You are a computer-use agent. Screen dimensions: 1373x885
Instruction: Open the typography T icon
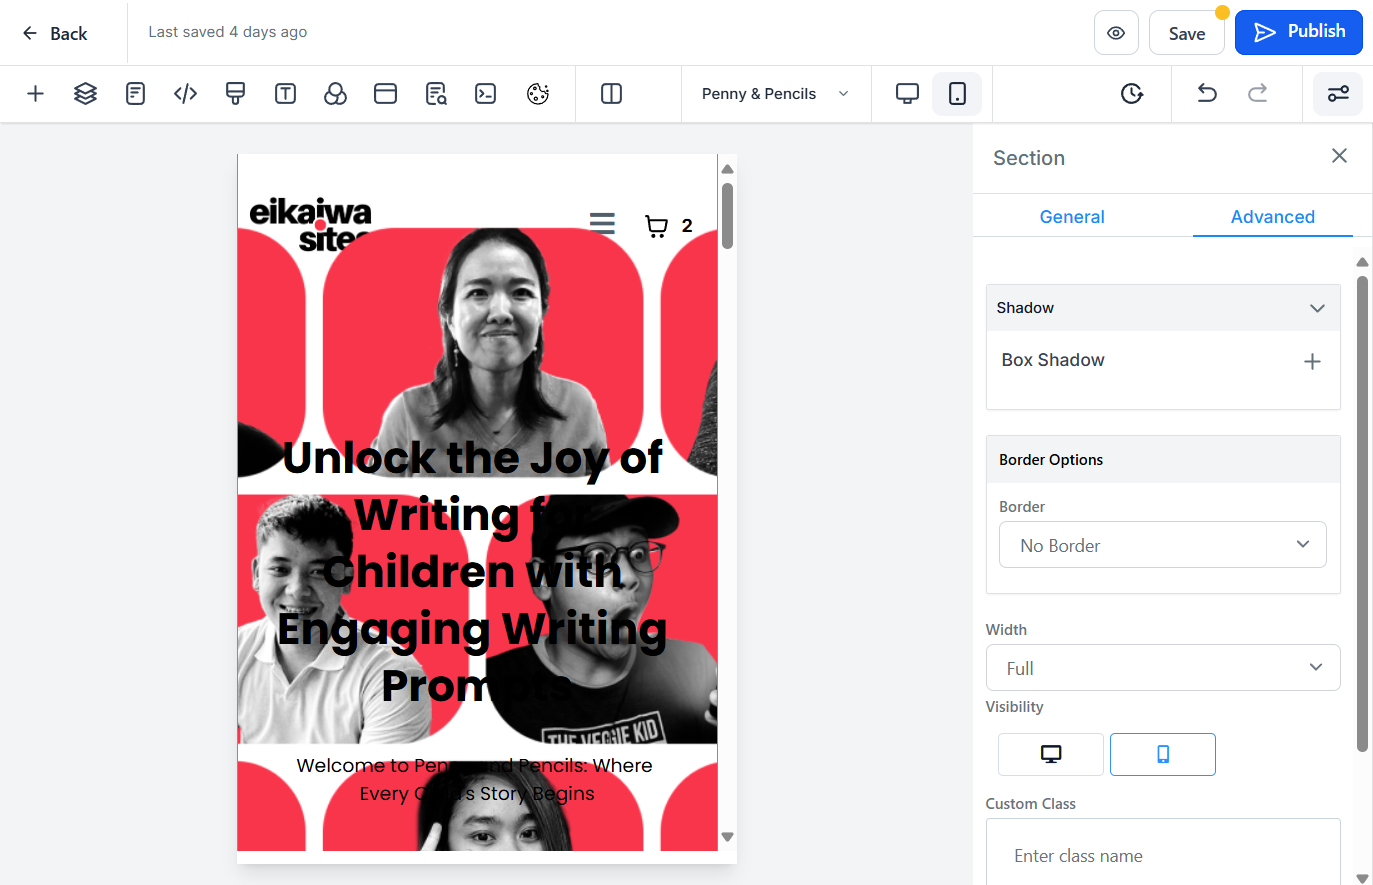[x=285, y=94]
